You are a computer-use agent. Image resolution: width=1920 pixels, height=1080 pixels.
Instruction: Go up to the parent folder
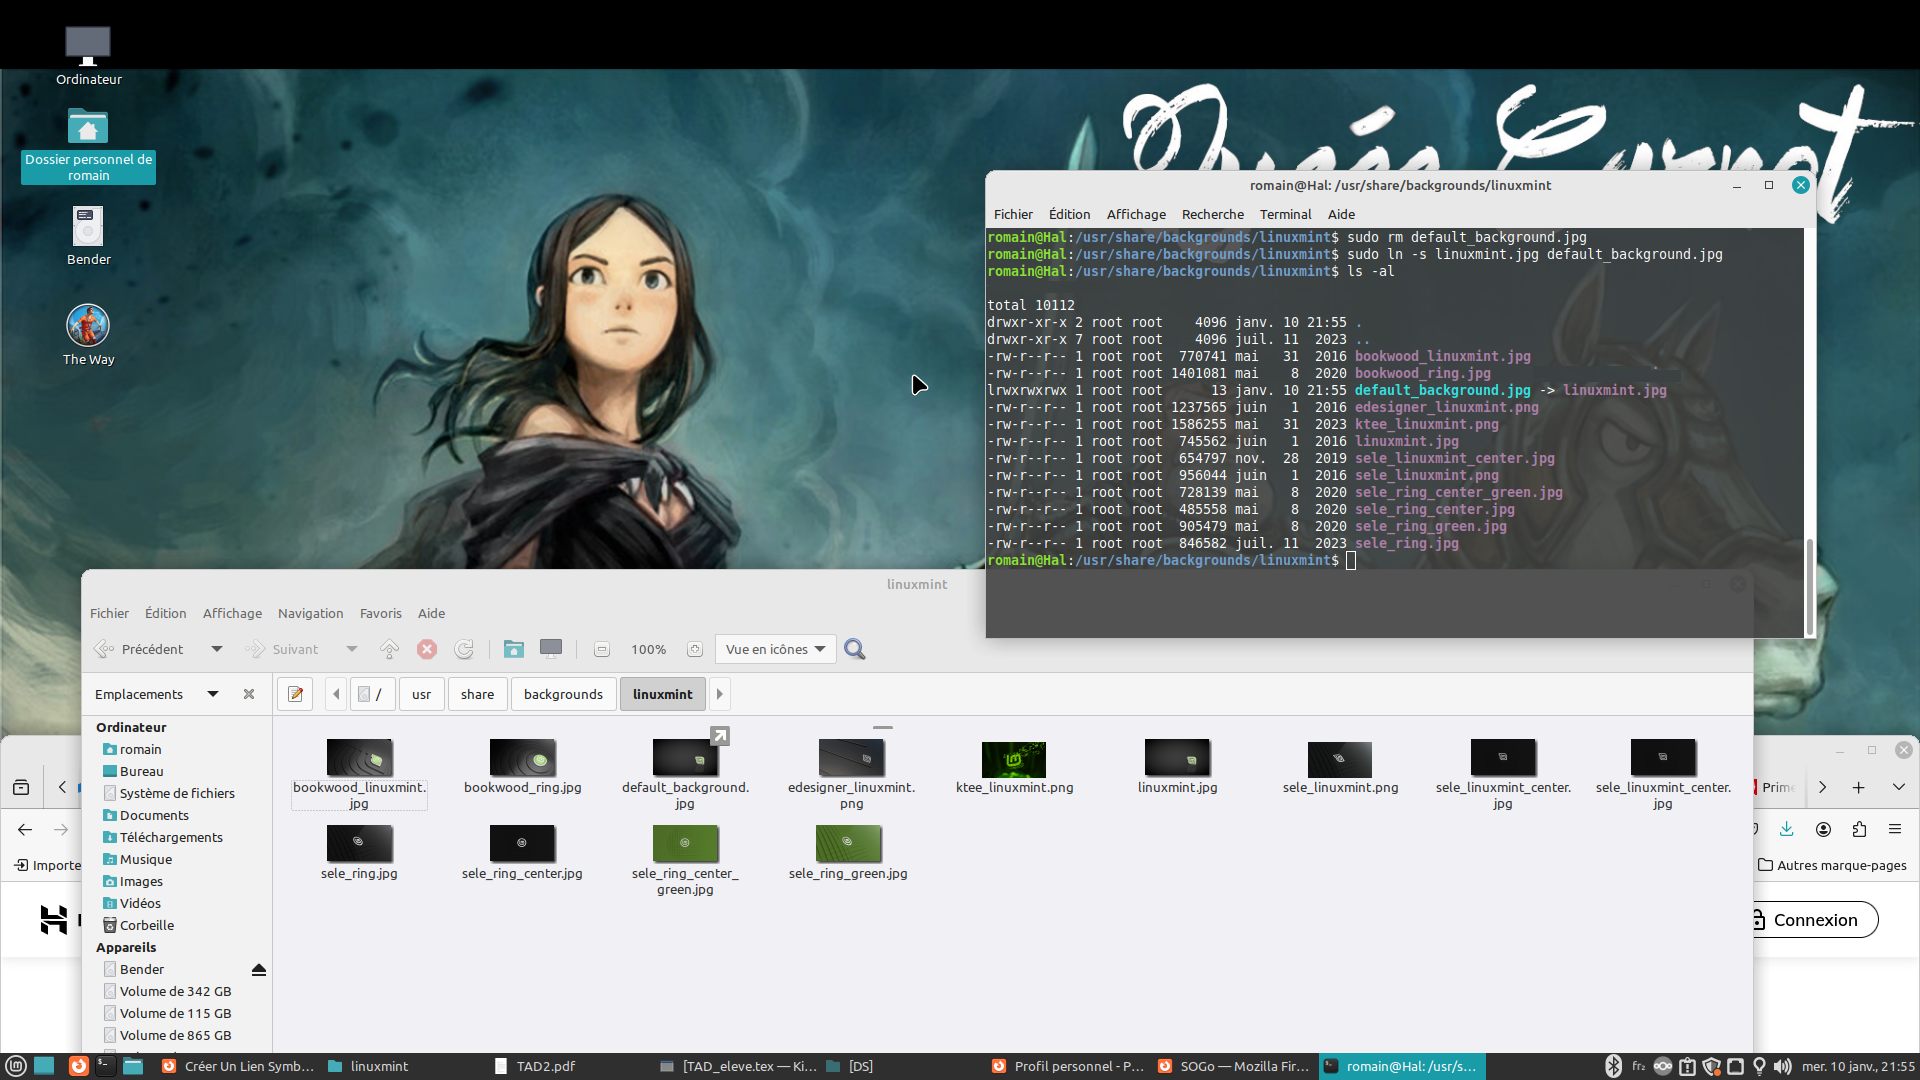coord(389,649)
